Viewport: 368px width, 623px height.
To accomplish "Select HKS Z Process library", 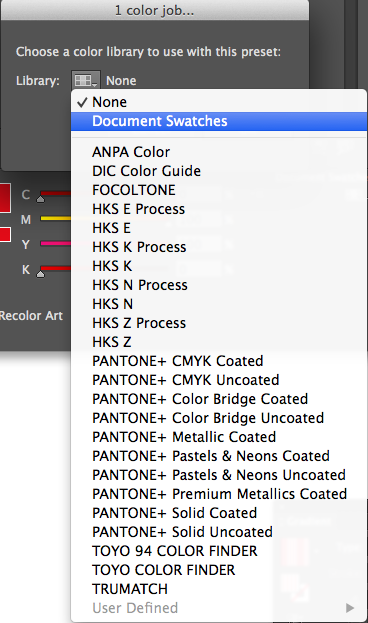I will [219, 323].
